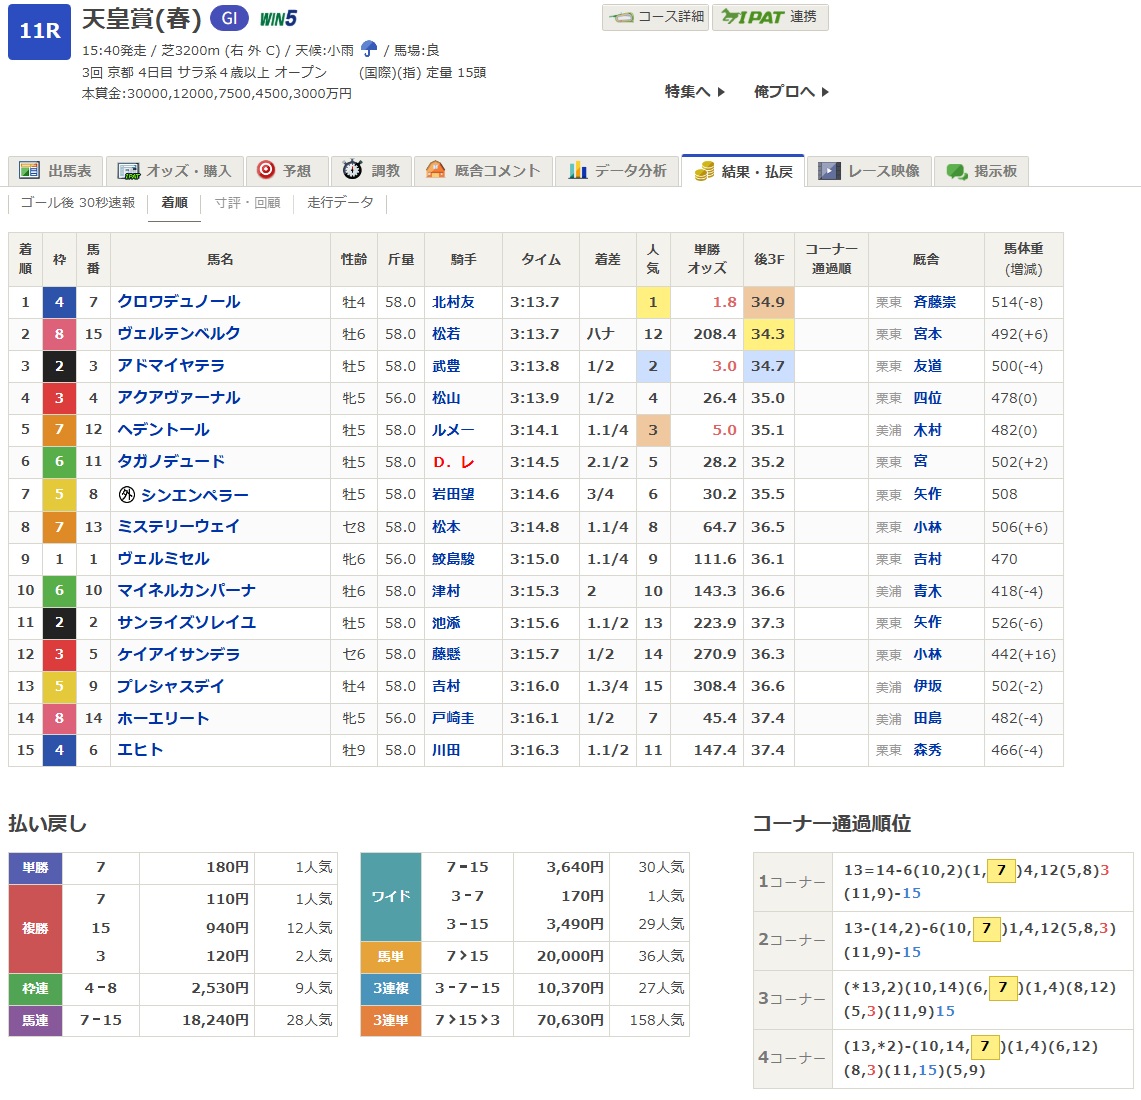Screen dimensions: 1141x1100
Task: Click the データ分析 bar chart icon
Action: (578, 170)
